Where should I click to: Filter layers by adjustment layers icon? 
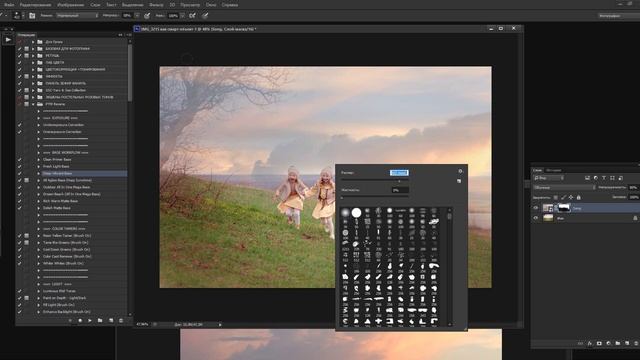tap(596, 178)
